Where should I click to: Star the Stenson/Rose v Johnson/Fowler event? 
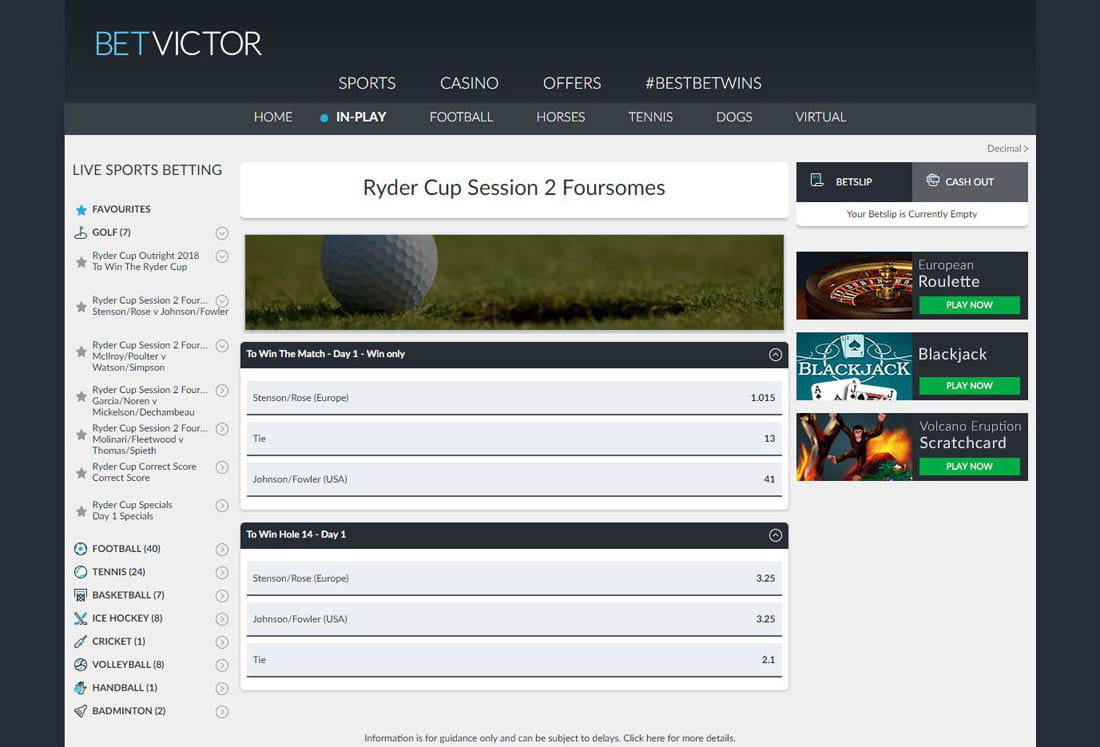tap(81, 307)
